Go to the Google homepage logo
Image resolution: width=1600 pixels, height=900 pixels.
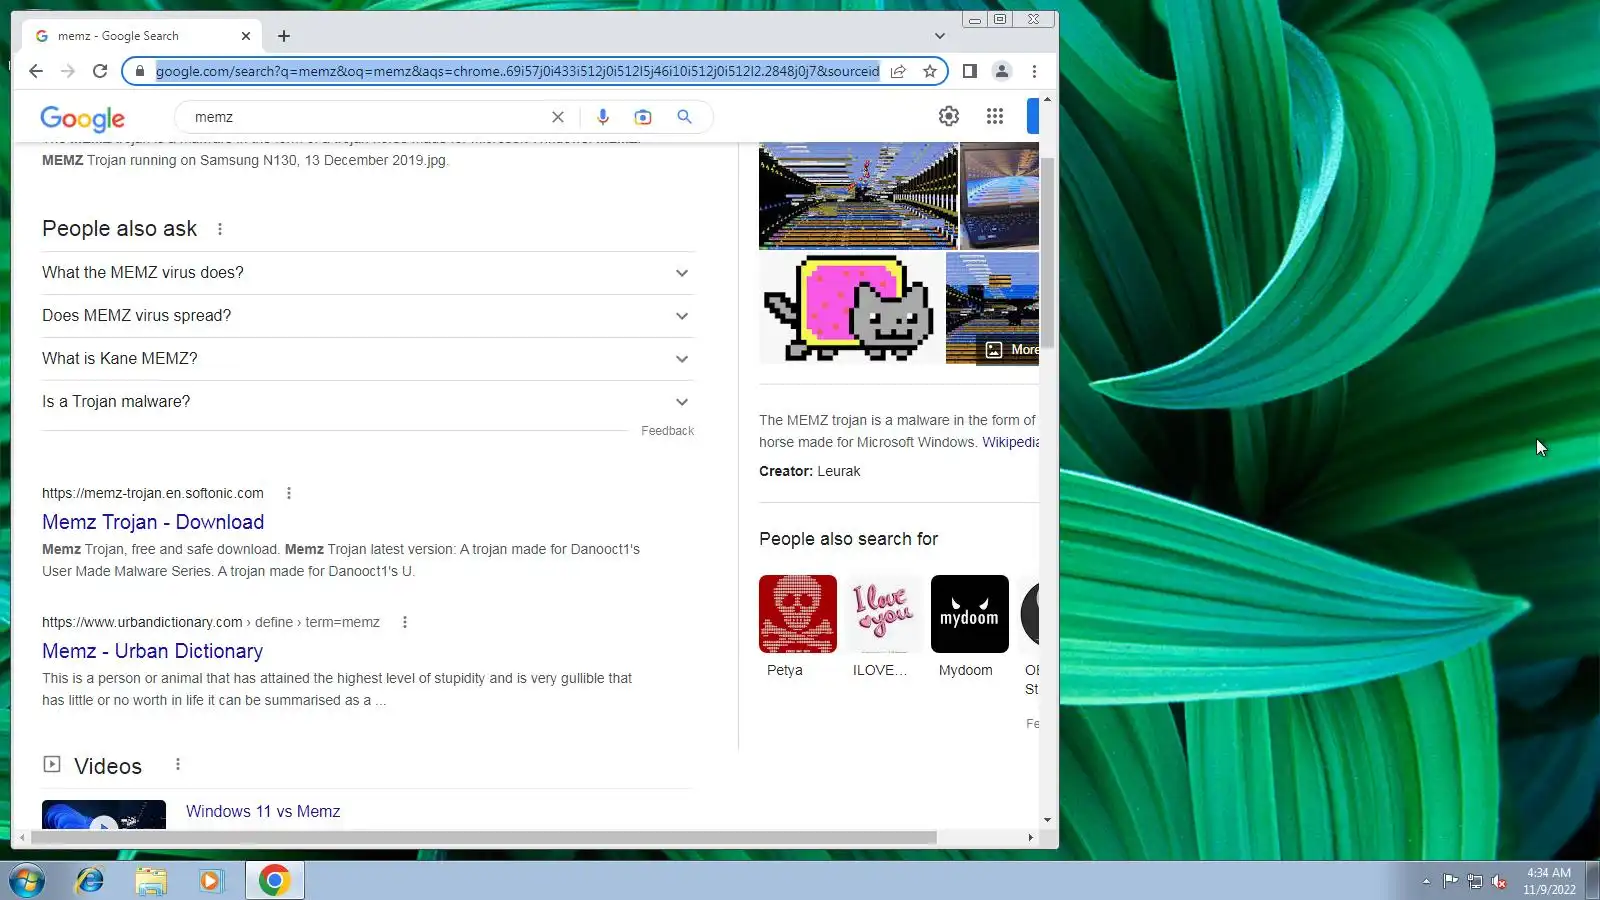83,118
